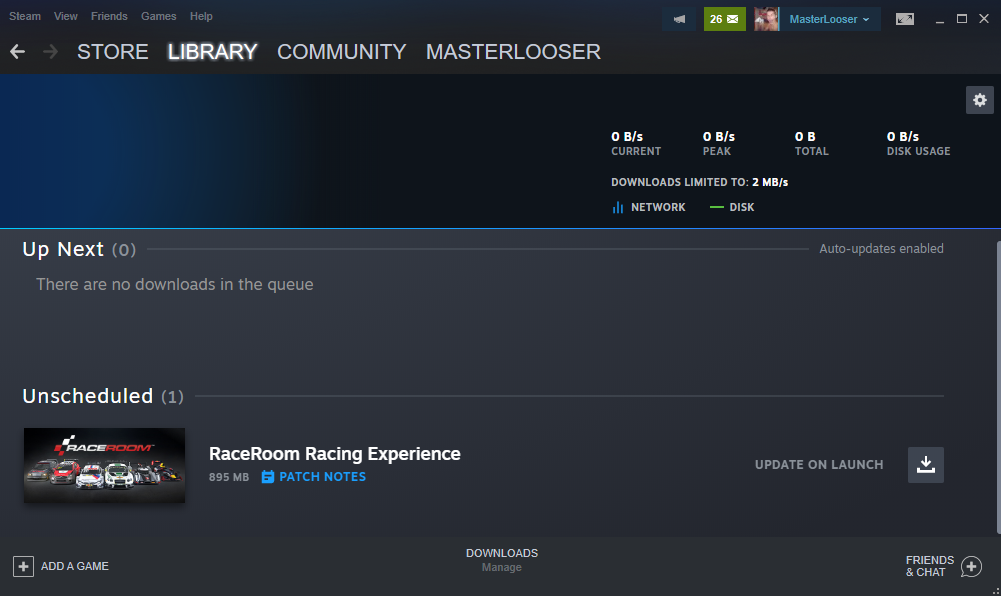Switch to Big Picture mode
Image resolution: width=1001 pixels, height=596 pixels.
tap(905, 19)
